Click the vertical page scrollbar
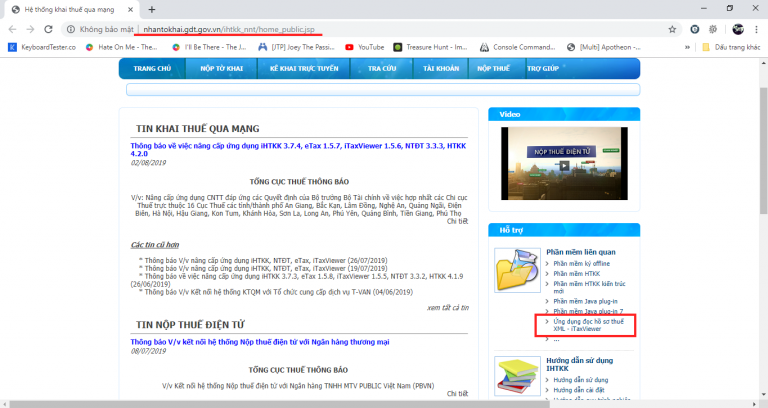Image resolution: width=768 pixels, height=408 pixels. (x=763, y=151)
